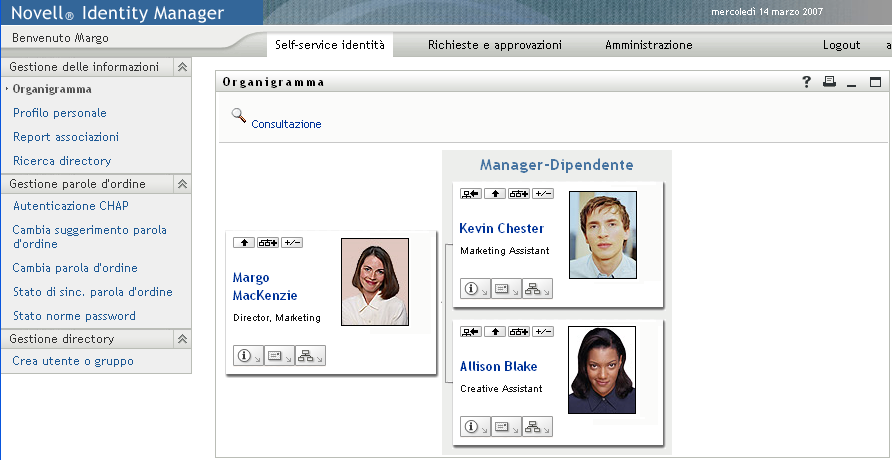The width and height of the screenshot is (892, 460).
Task: Click the 'Director, Marketing' title text
Action: pyautogui.click(x=277, y=318)
